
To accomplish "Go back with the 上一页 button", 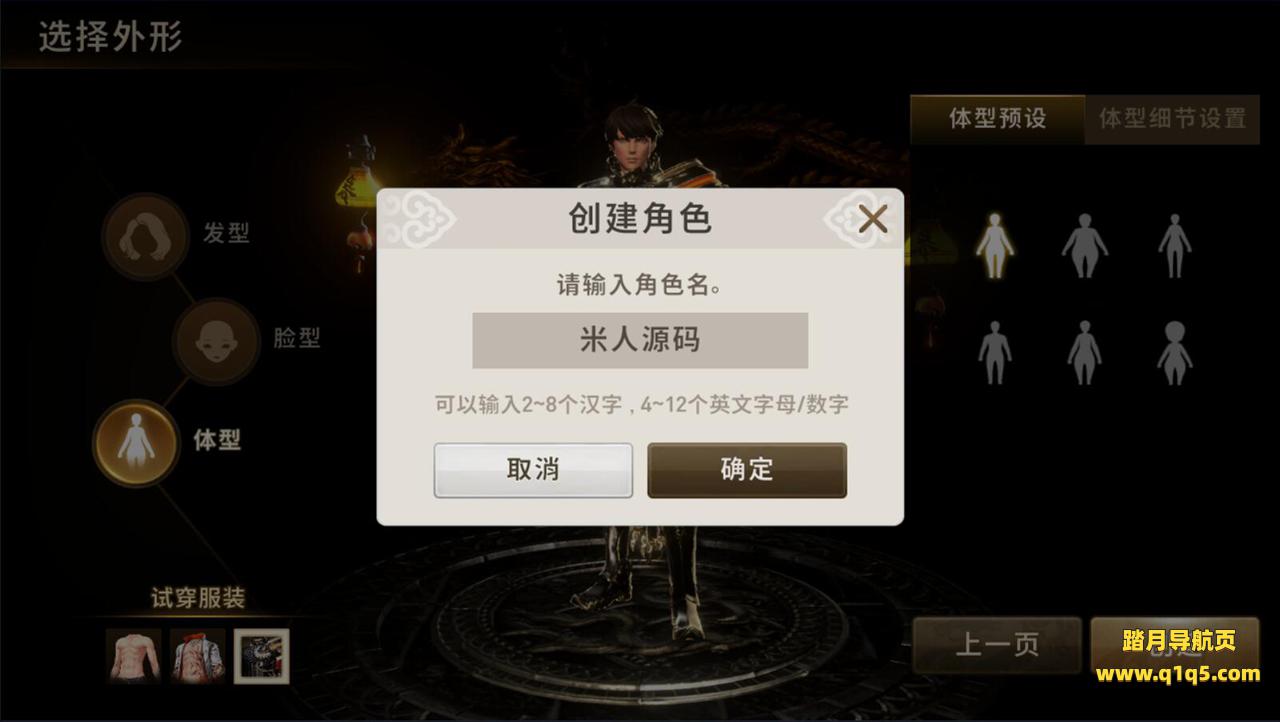I will coord(997,645).
